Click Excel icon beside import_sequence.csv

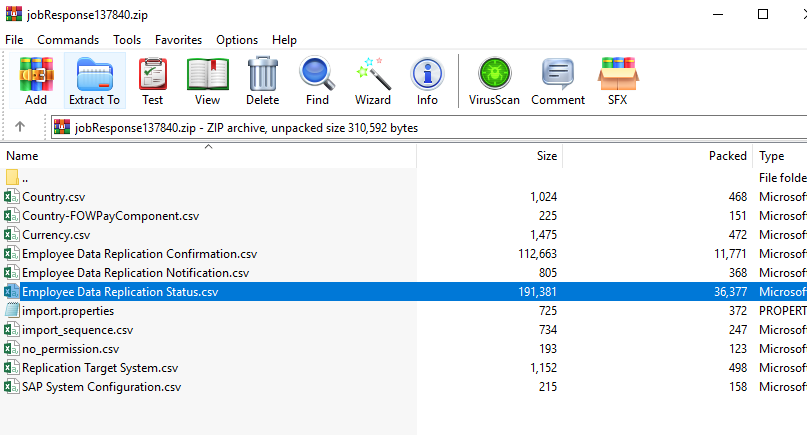click(x=12, y=329)
